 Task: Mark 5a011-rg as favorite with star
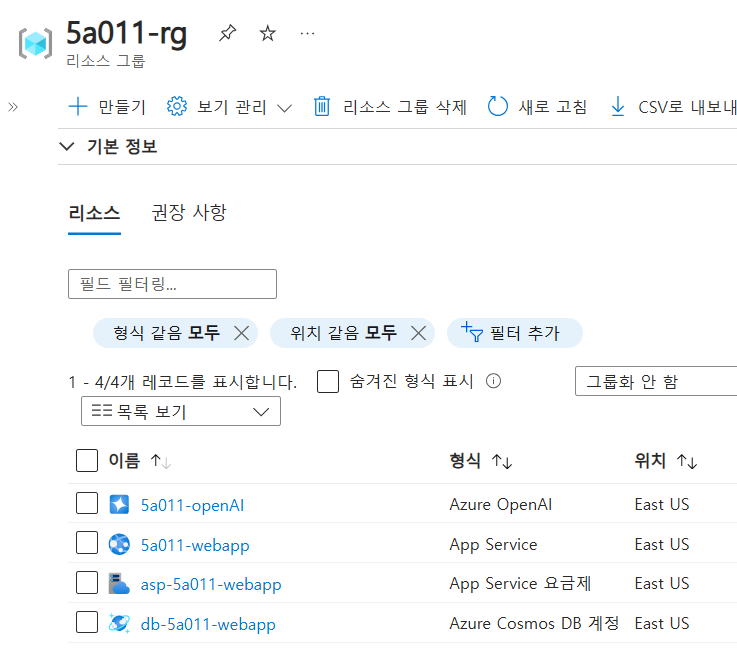coord(267,33)
